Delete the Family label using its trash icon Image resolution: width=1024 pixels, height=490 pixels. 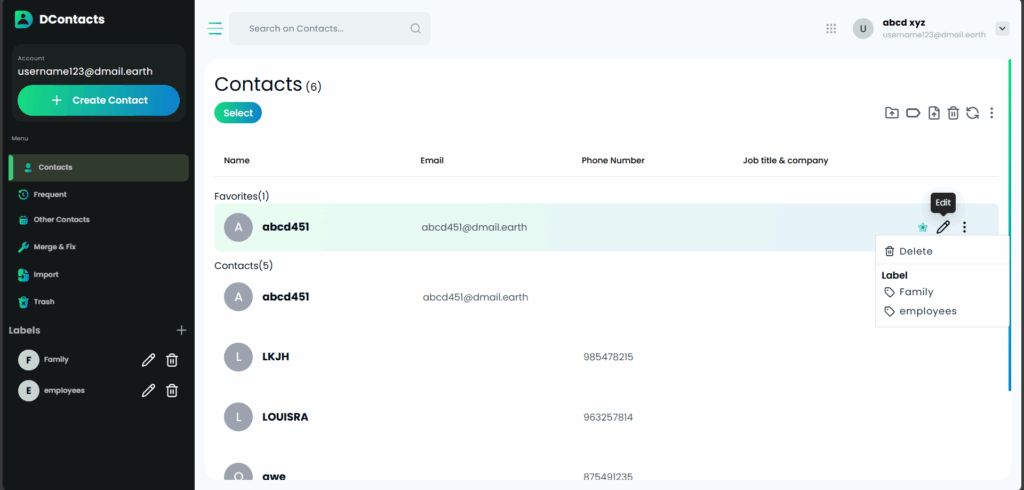coord(172,360)
